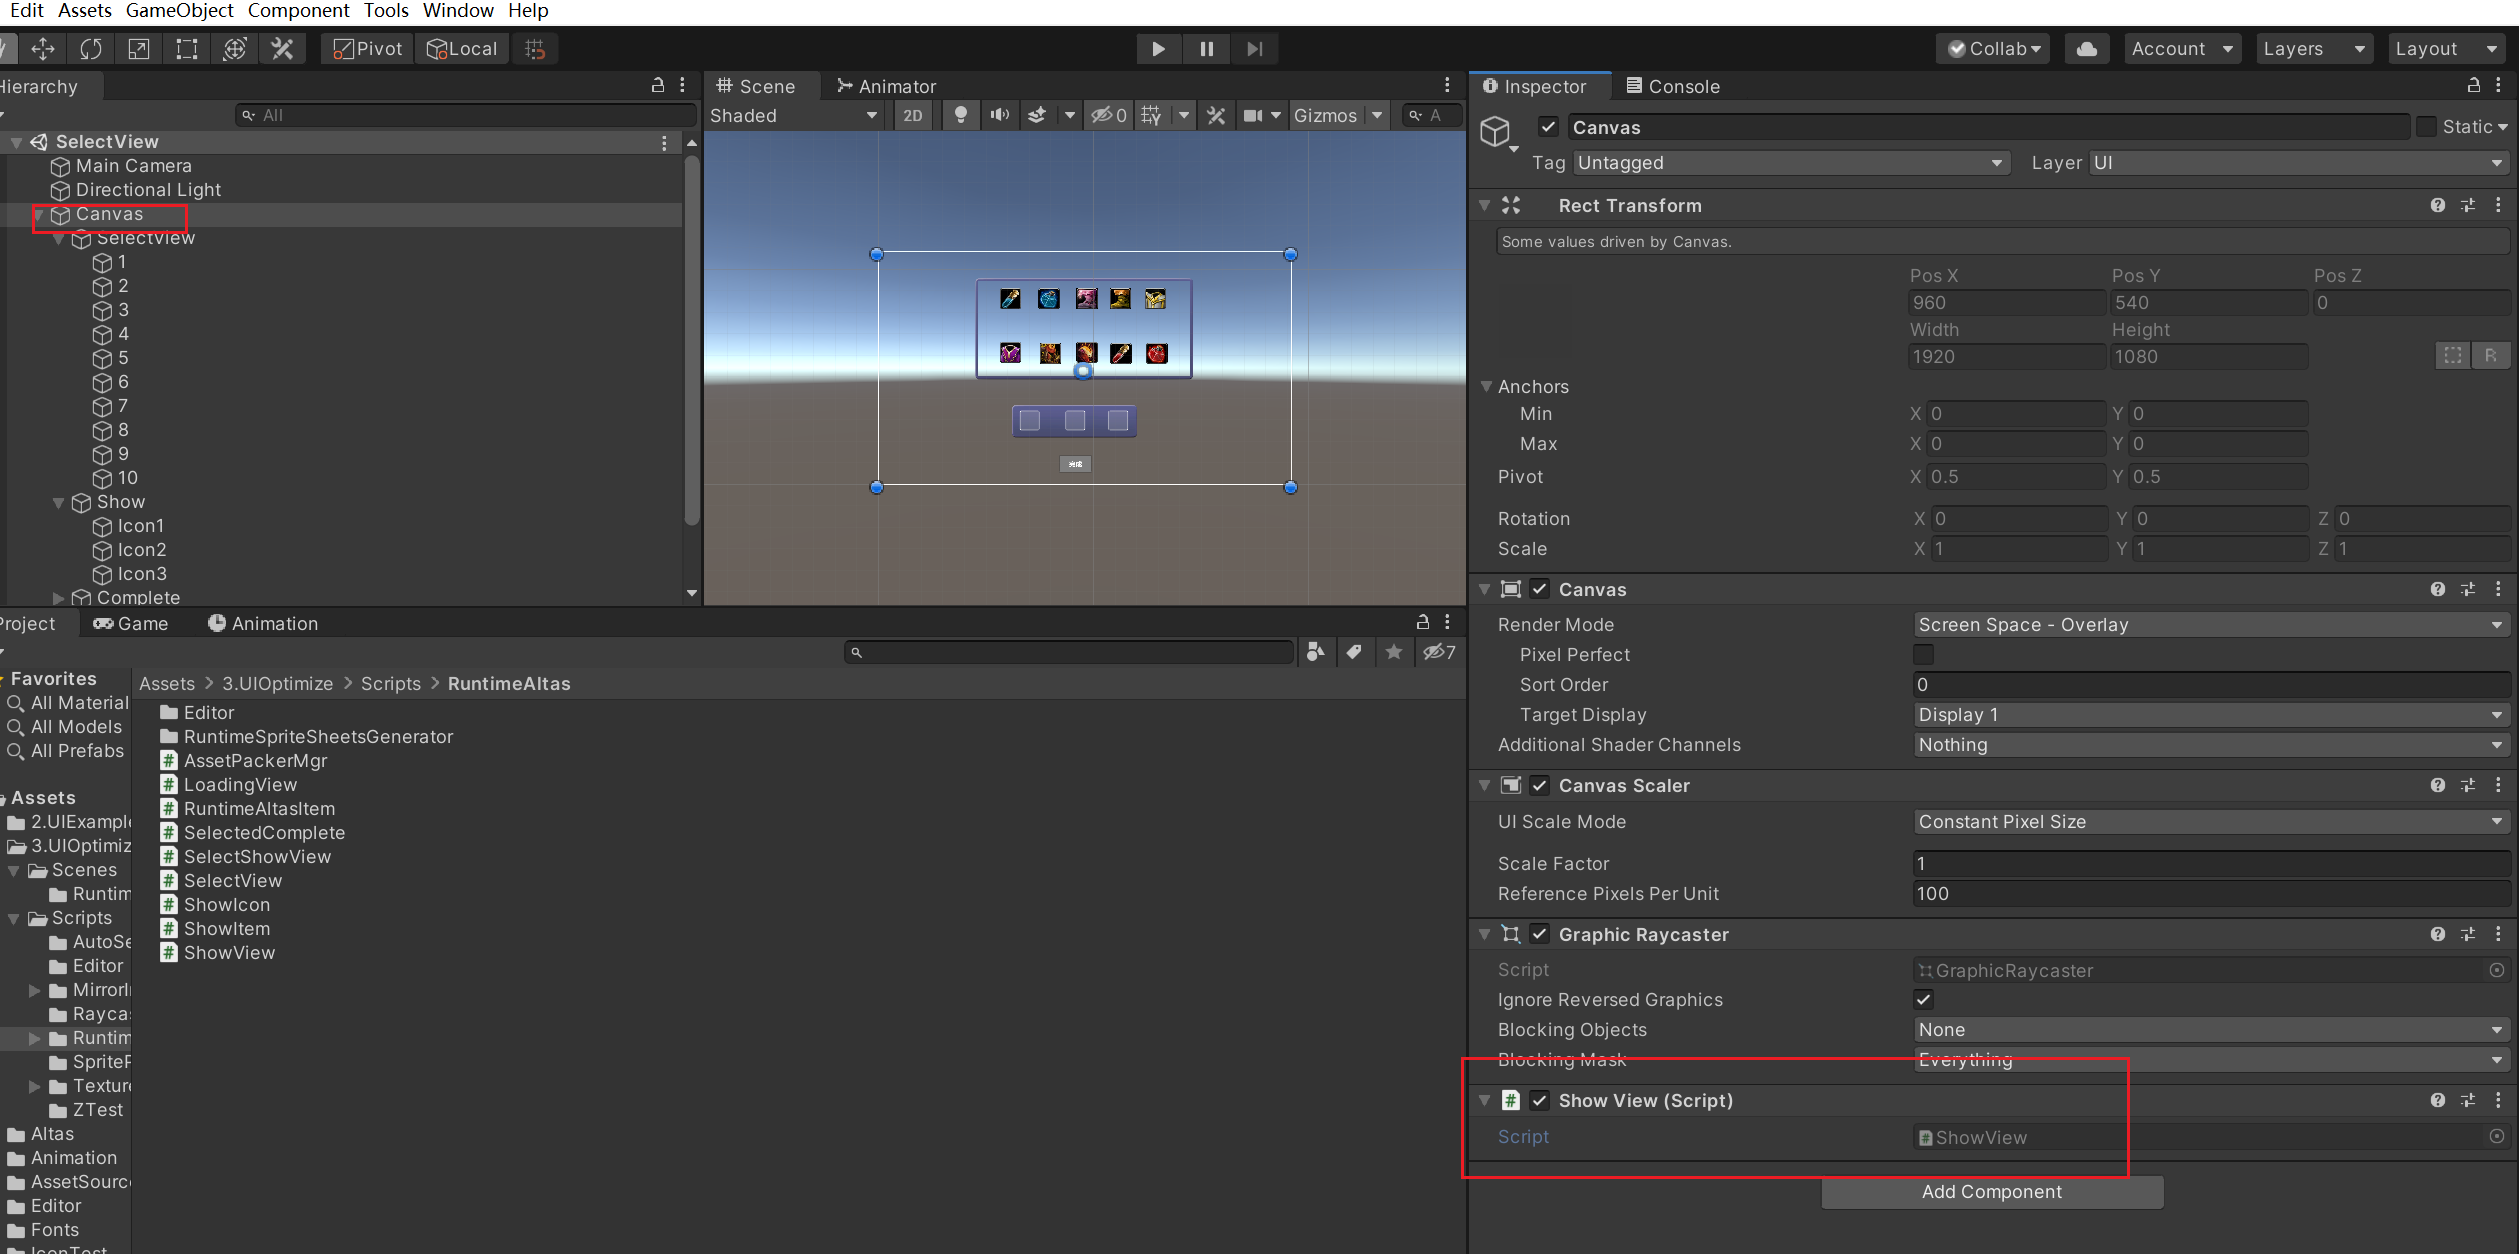The width and height of the screenshot is (2519, 1254).
Task: Toggle scene audio speaker icon
Action: coord(999,115)
